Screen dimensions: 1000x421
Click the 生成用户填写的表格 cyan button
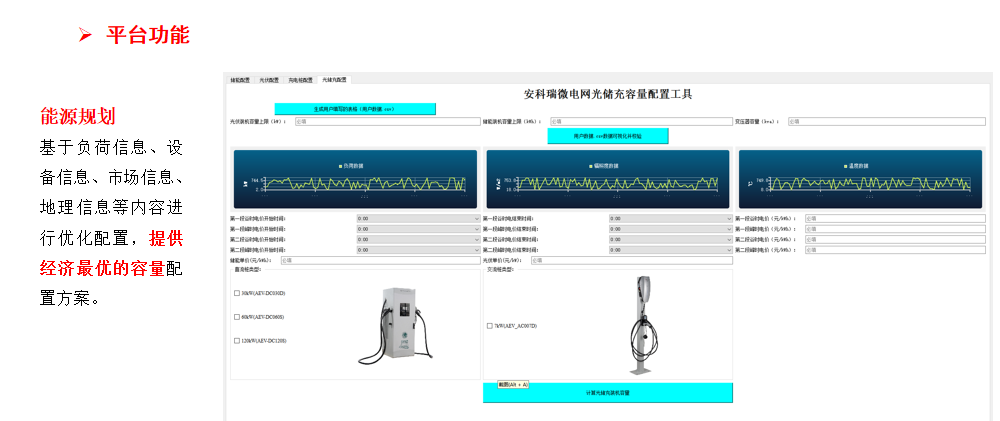355,109
